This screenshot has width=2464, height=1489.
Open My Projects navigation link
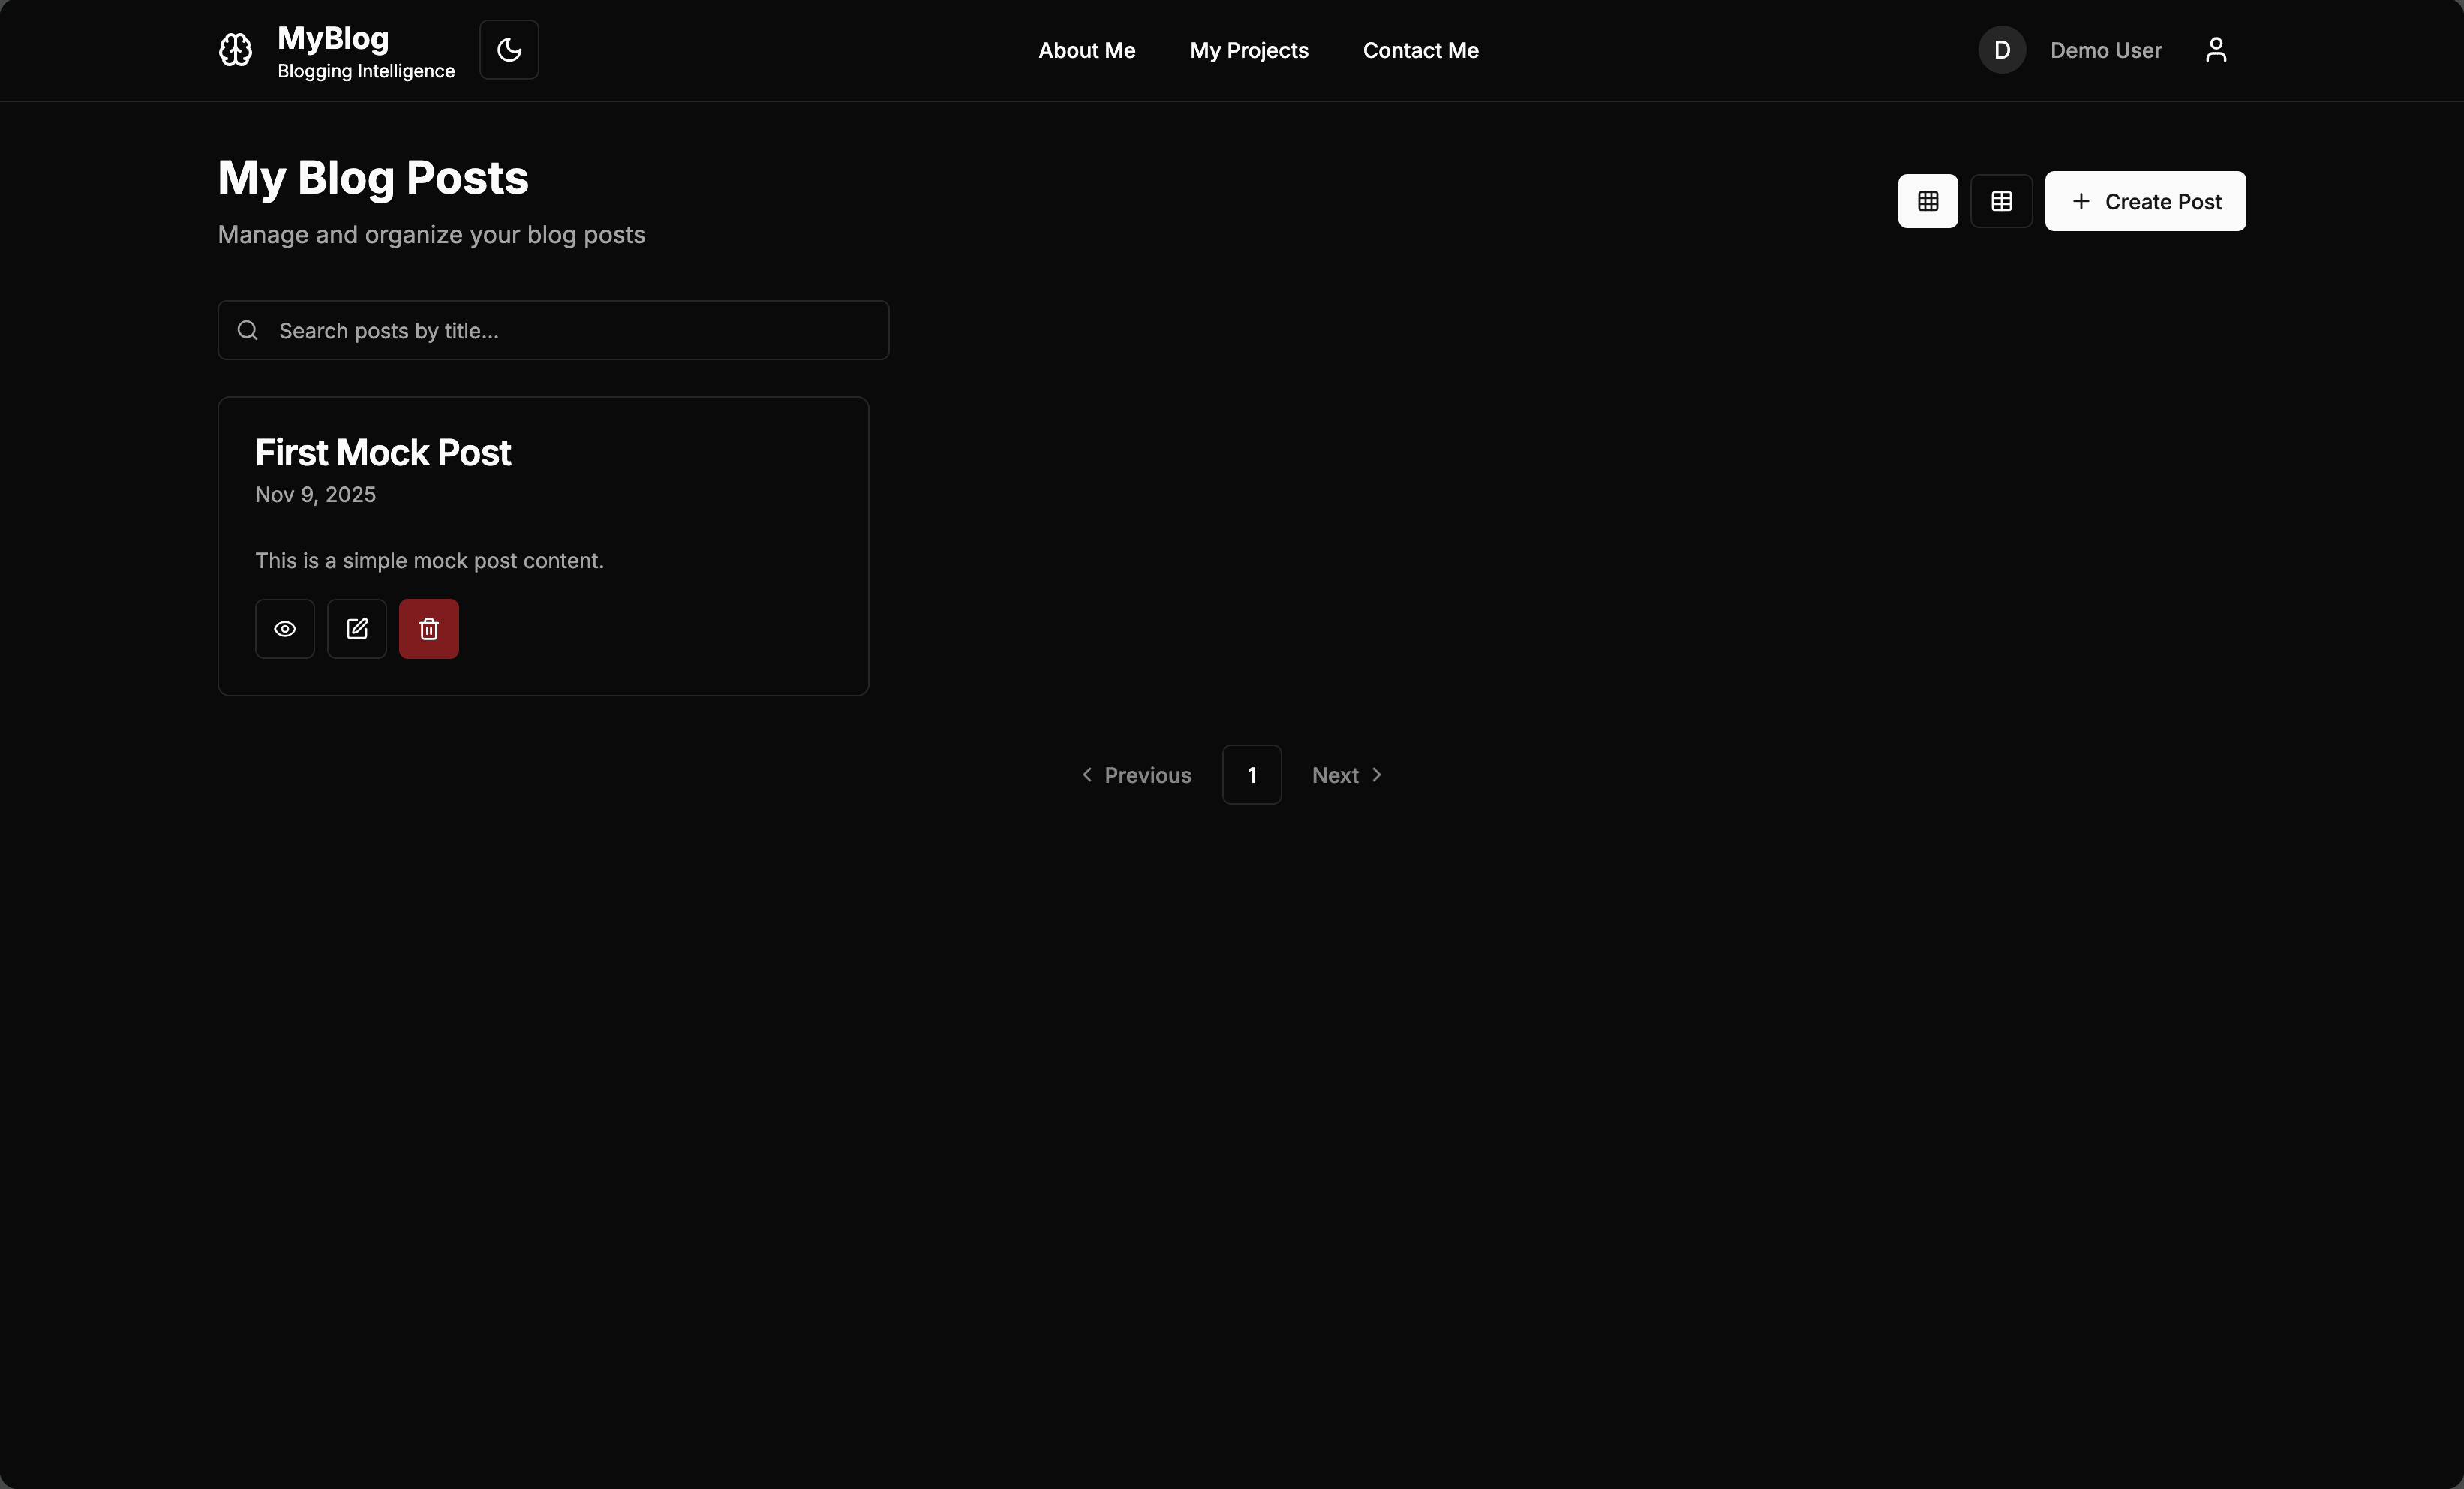tap(1248, 50)
